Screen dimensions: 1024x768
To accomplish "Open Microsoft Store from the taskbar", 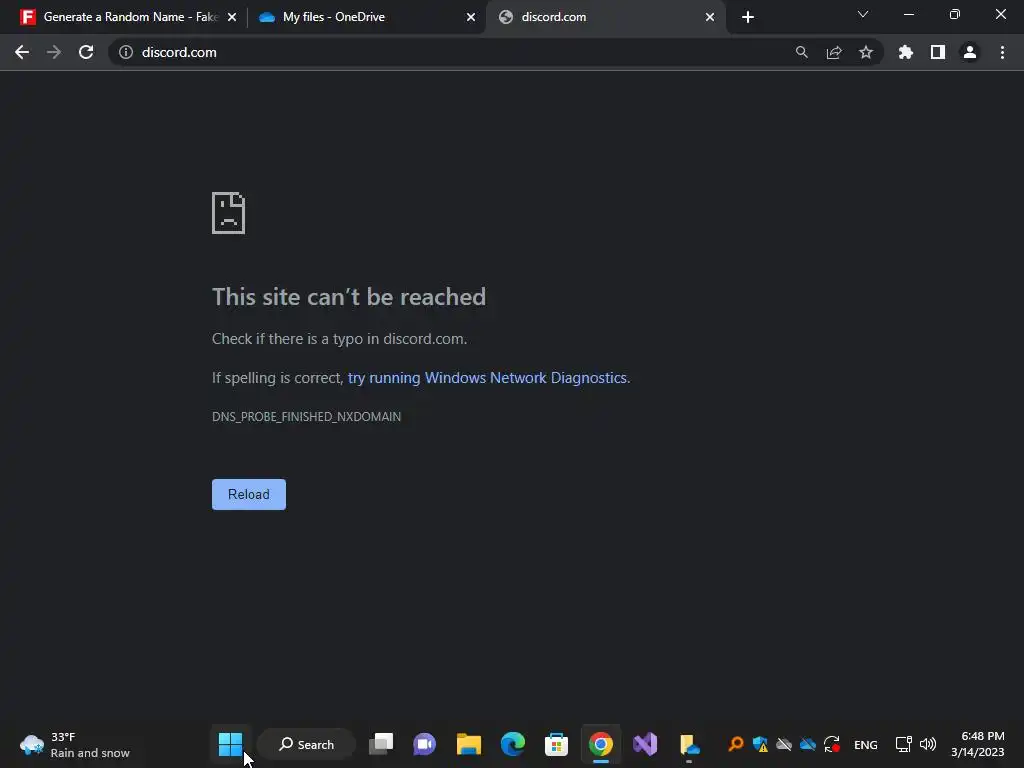I will (556, 744).
